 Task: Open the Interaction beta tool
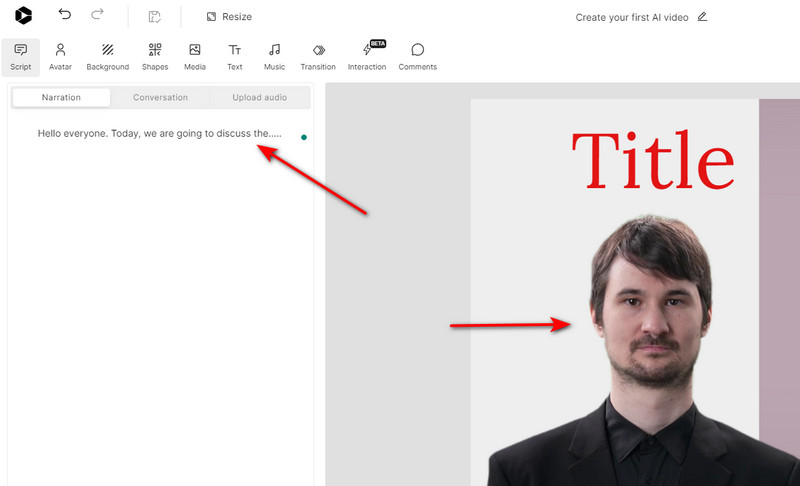point(367,57)
